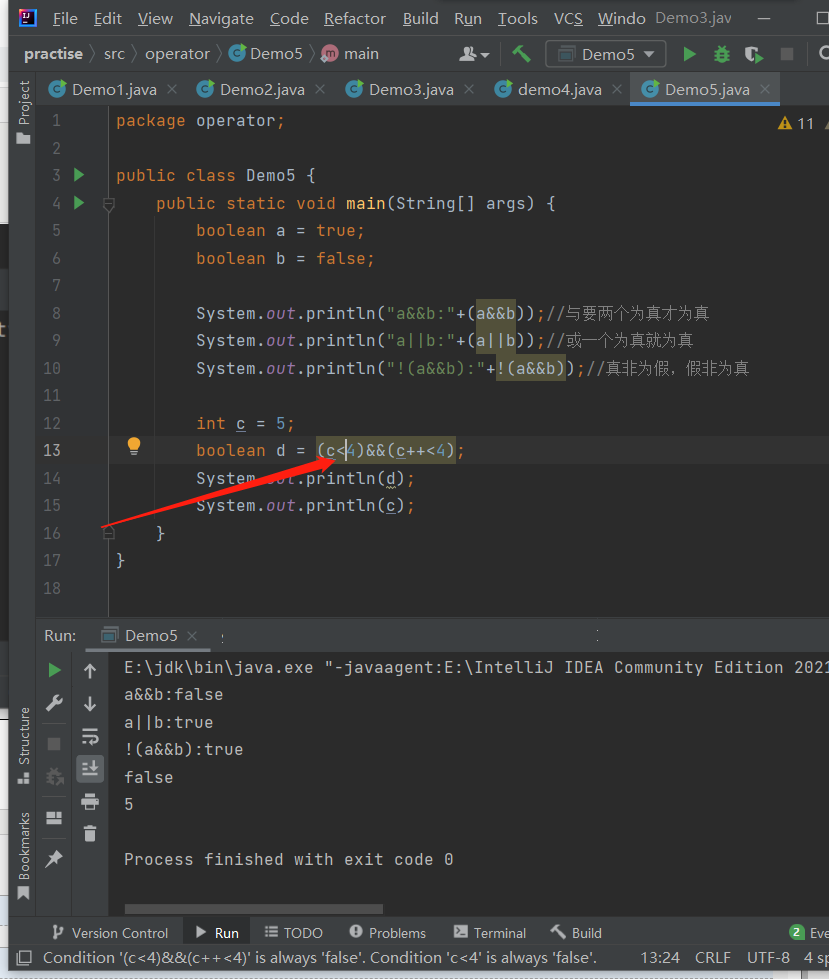Click the Down the stack trace arrow
The width and height of the screenshot is (829, 979).
tap(90, 704)
